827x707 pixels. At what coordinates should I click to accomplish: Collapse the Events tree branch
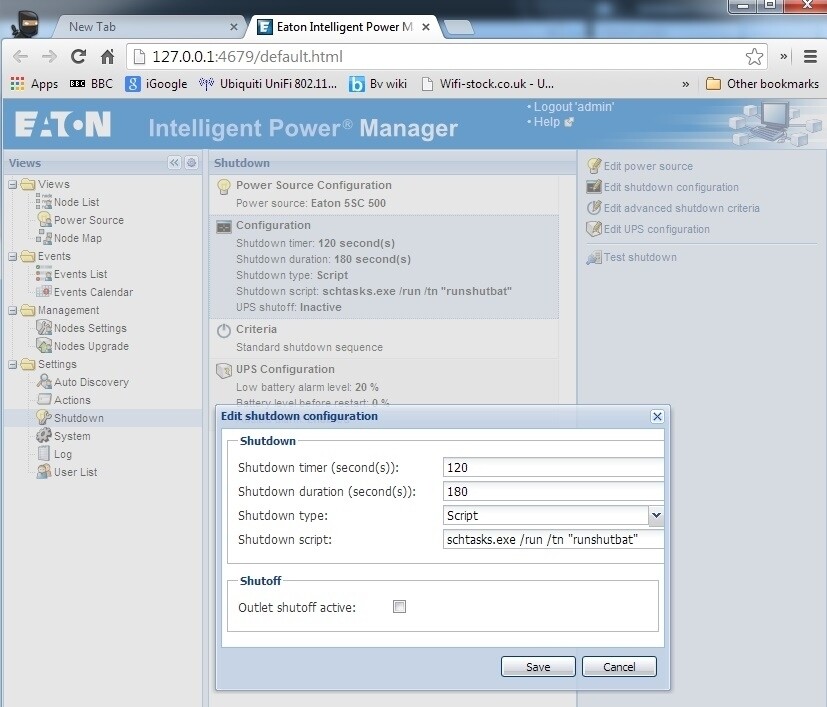click(13, 256)
